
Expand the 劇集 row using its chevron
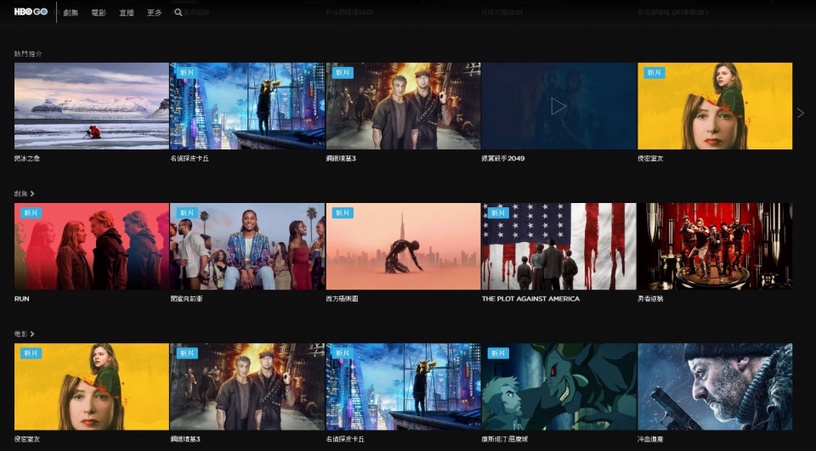(x=32, y=194)
